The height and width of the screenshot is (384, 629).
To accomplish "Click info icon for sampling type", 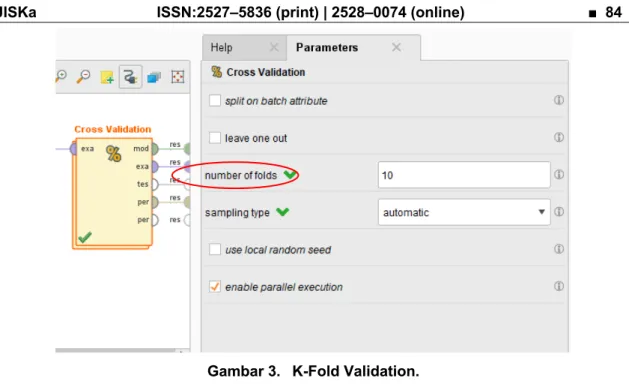I will tap(559, 211).
